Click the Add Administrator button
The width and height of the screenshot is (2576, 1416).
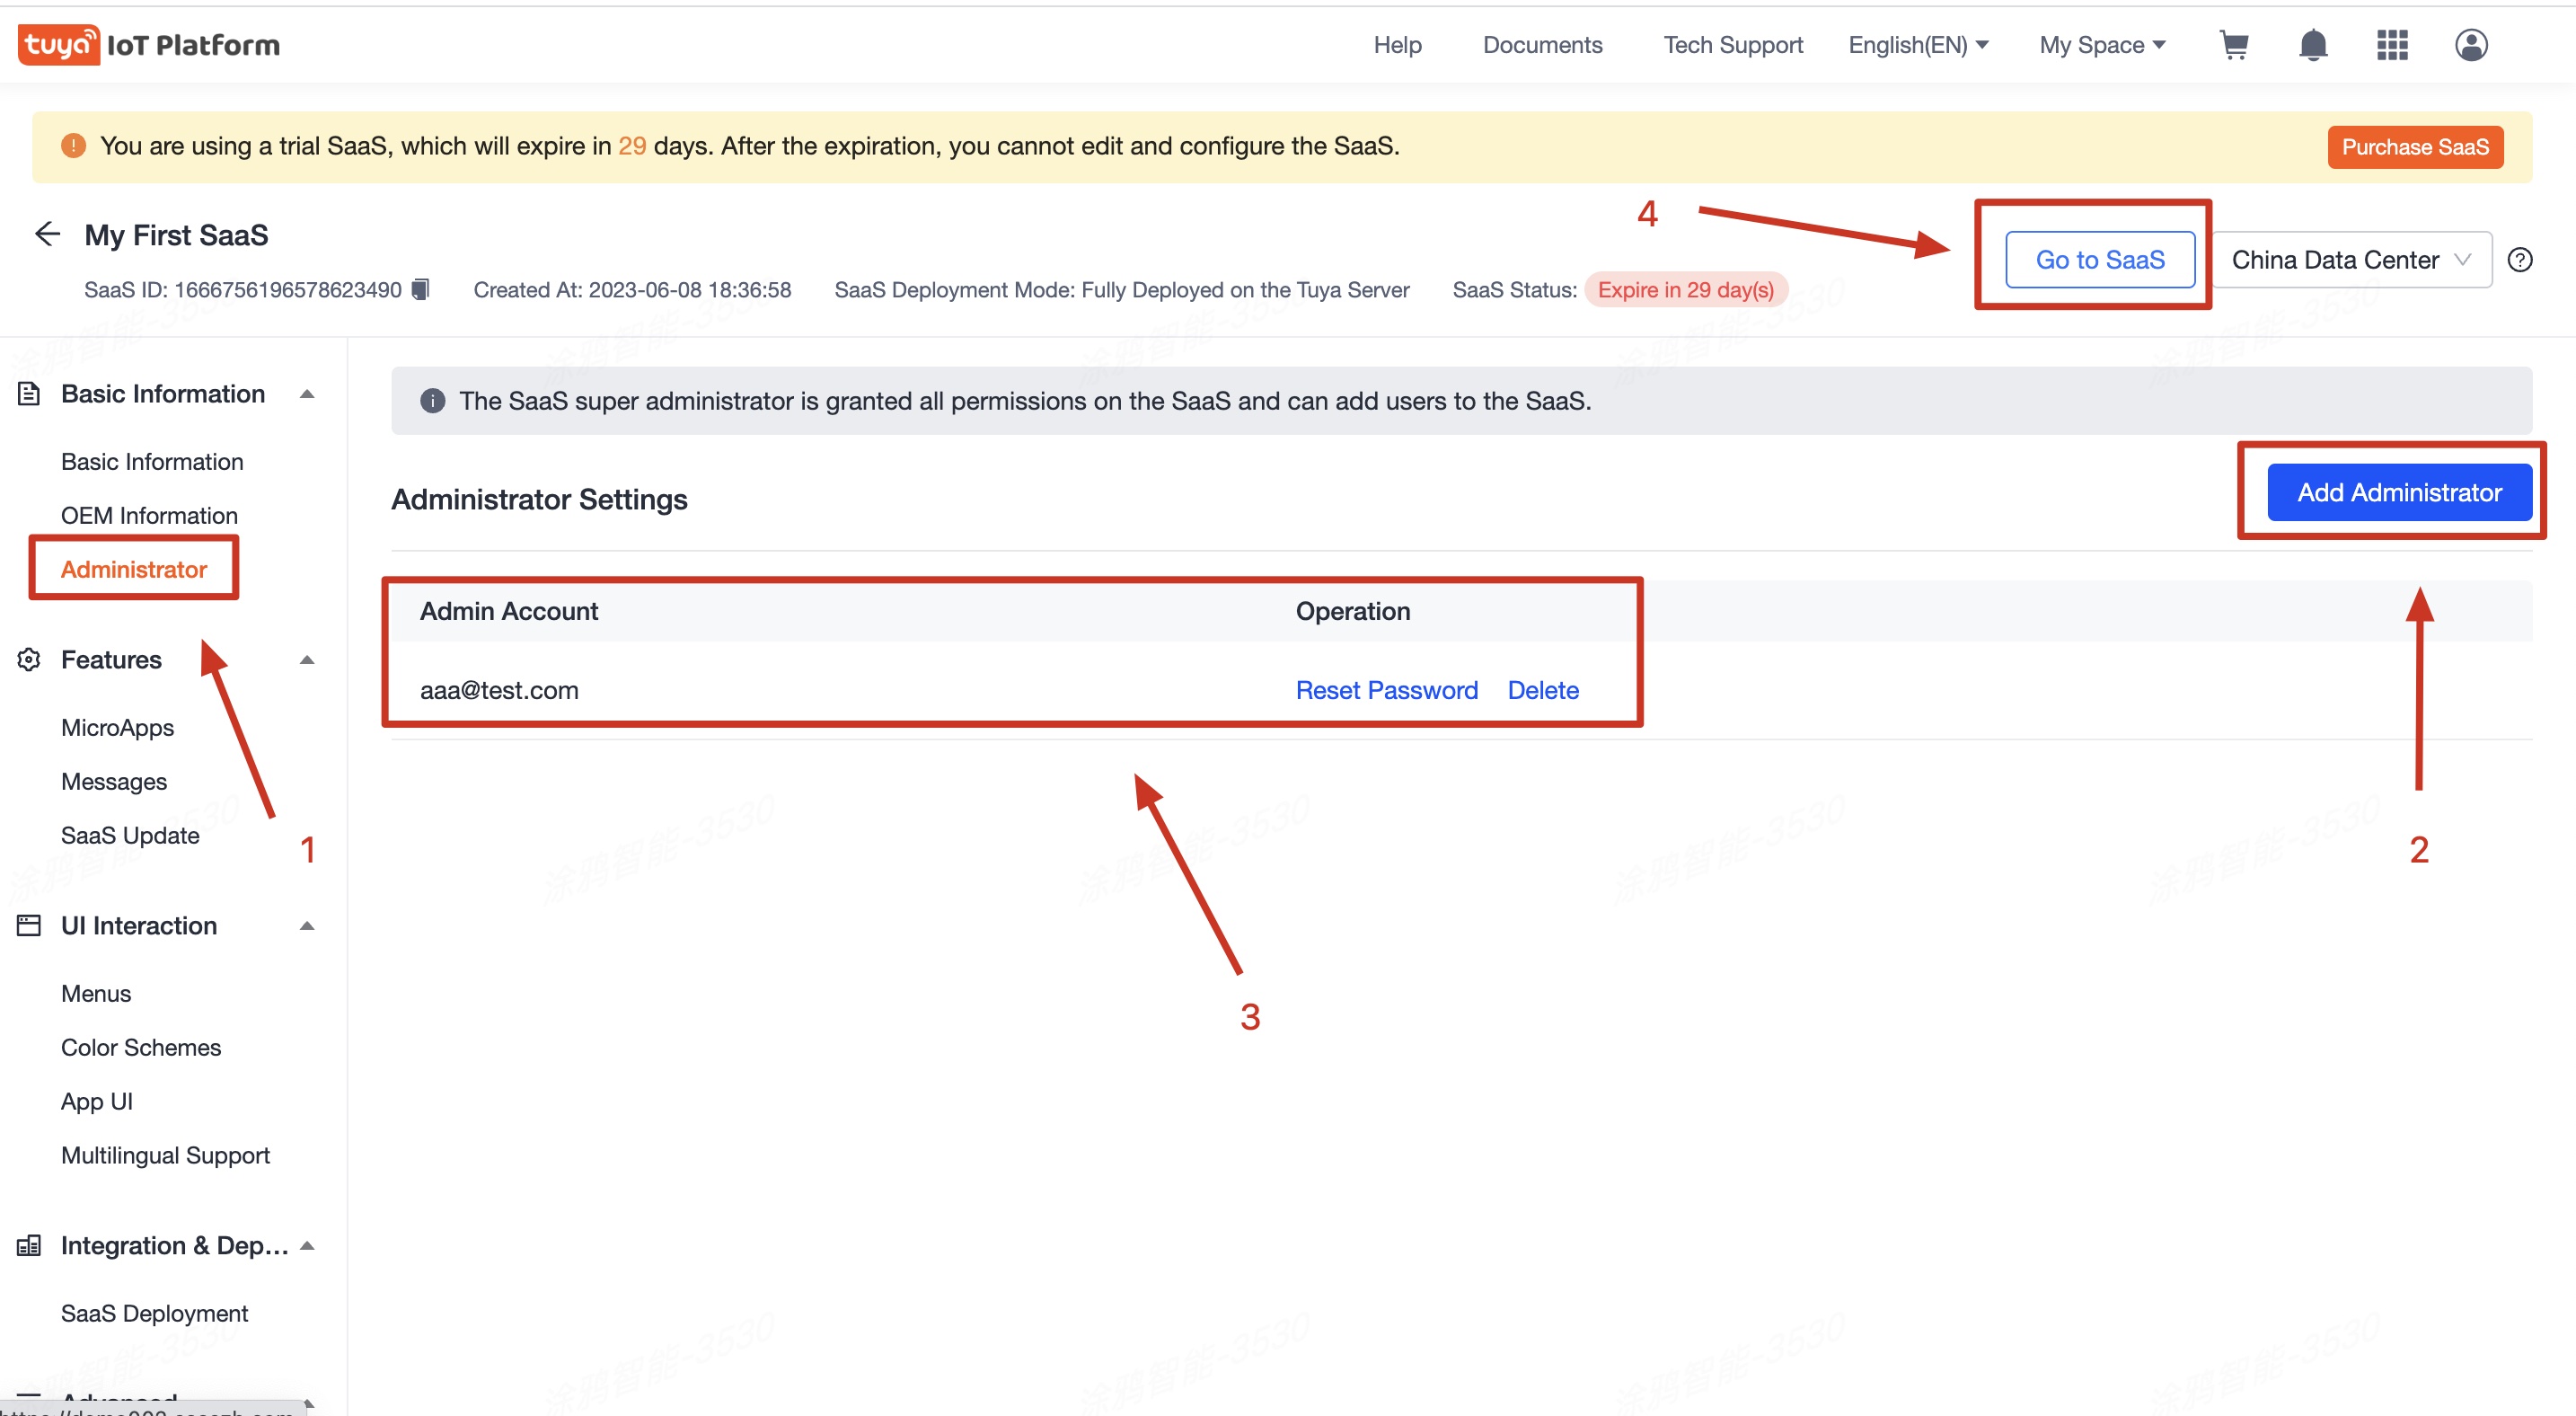[x=2399, y=493]
